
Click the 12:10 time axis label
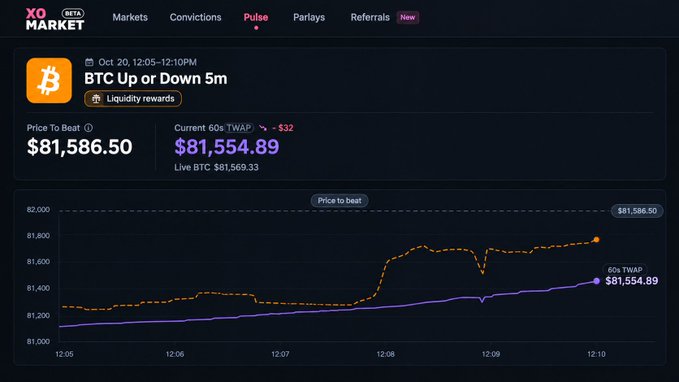pos(596,354)
